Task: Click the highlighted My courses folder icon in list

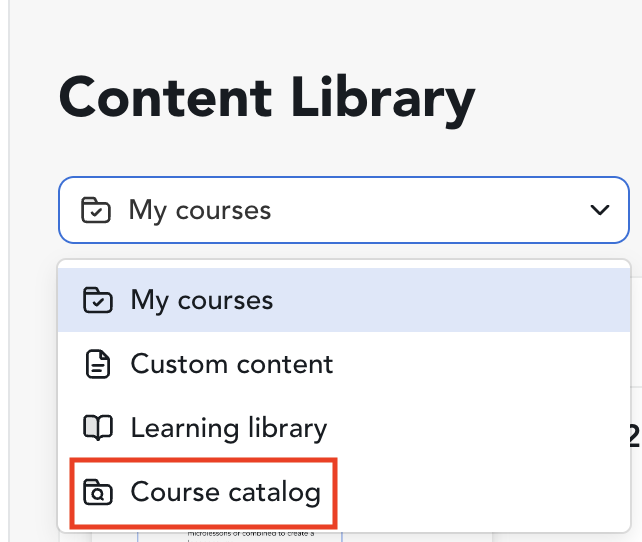Action: coord(97,300)
